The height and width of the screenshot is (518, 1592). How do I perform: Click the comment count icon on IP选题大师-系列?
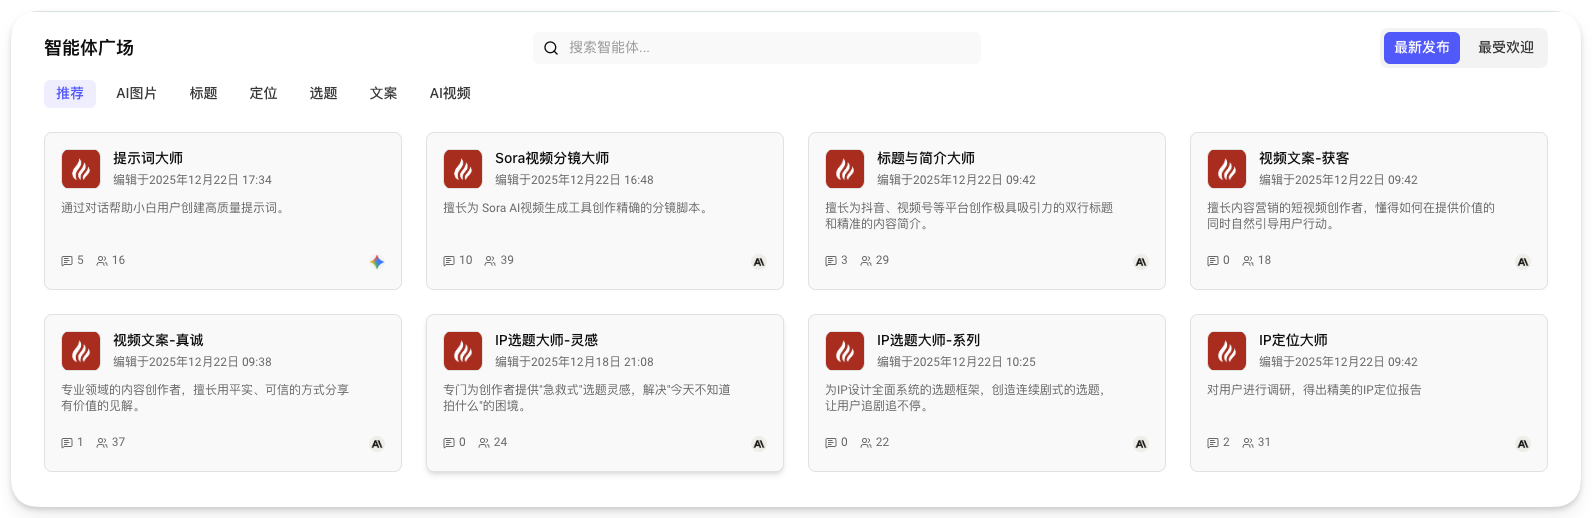tap(831, 443)
